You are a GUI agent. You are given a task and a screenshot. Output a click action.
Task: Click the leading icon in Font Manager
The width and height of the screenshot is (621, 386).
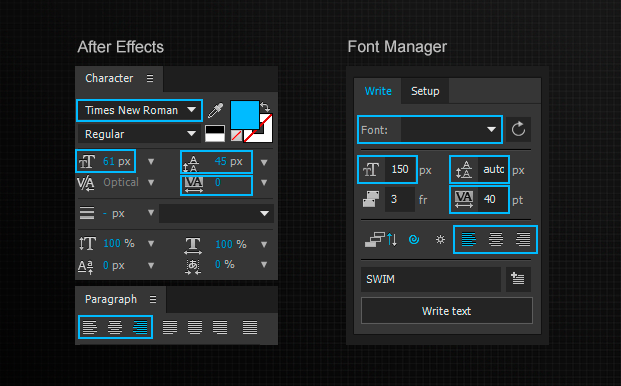click(463, 170)
